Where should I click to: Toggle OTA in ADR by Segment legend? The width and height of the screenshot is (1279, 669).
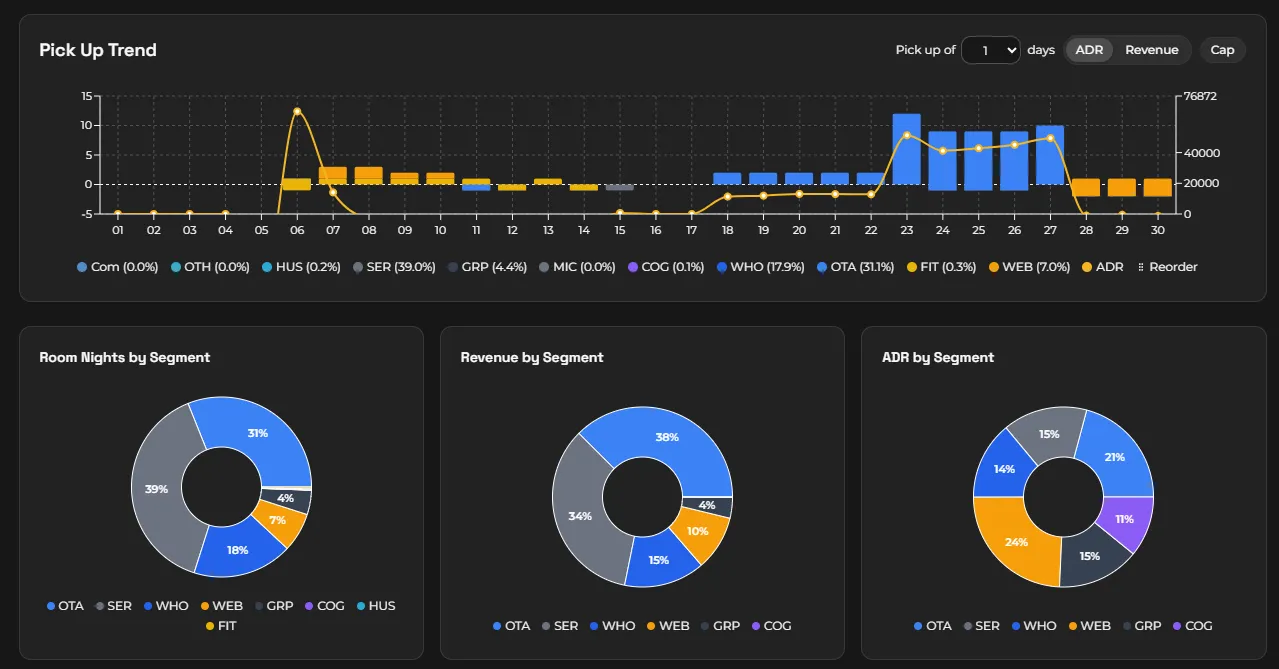[x=933, y=626]
